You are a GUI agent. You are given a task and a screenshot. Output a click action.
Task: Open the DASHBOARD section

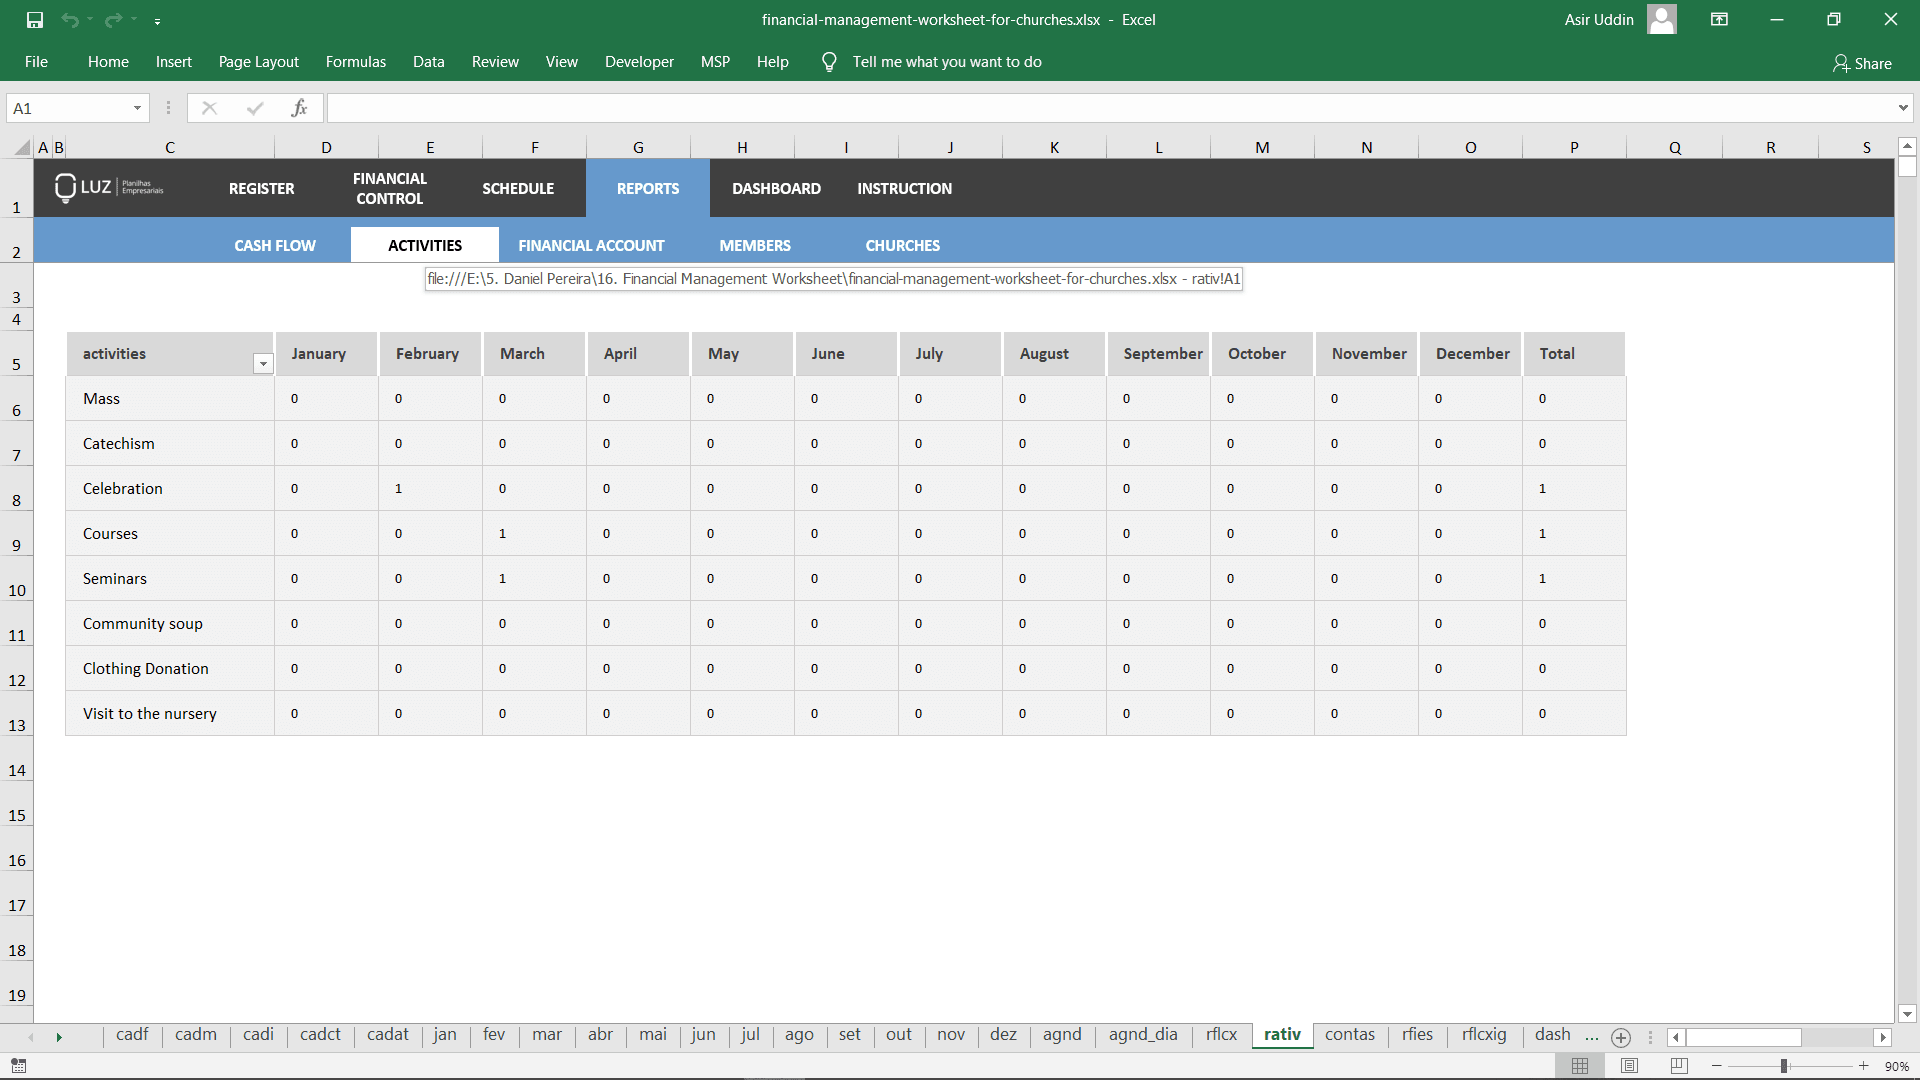tap(776, 188)
